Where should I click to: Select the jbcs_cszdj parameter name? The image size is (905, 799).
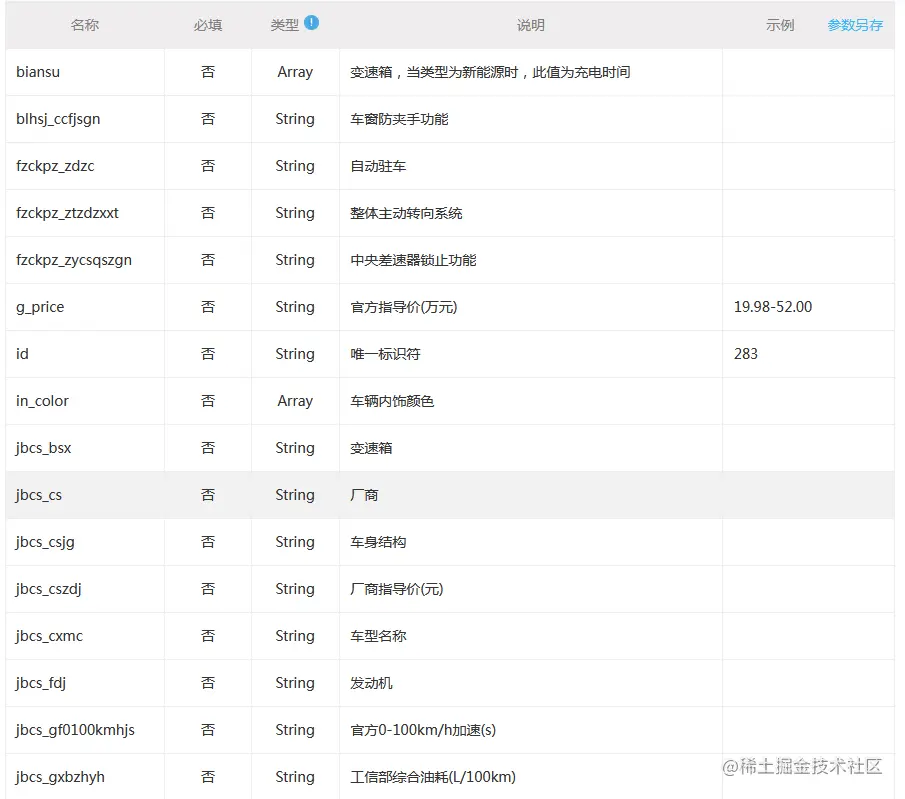49,589
